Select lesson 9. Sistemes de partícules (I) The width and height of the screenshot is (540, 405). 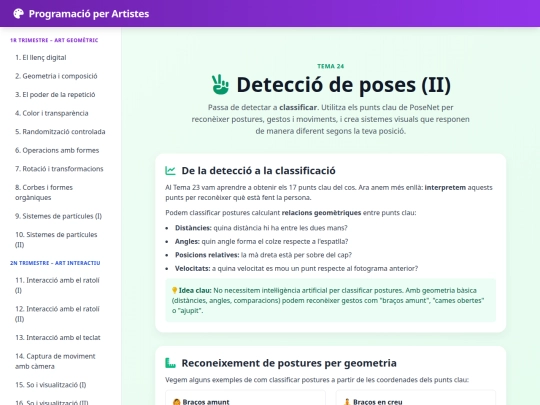pyautogui.click(x=60, y=216)
